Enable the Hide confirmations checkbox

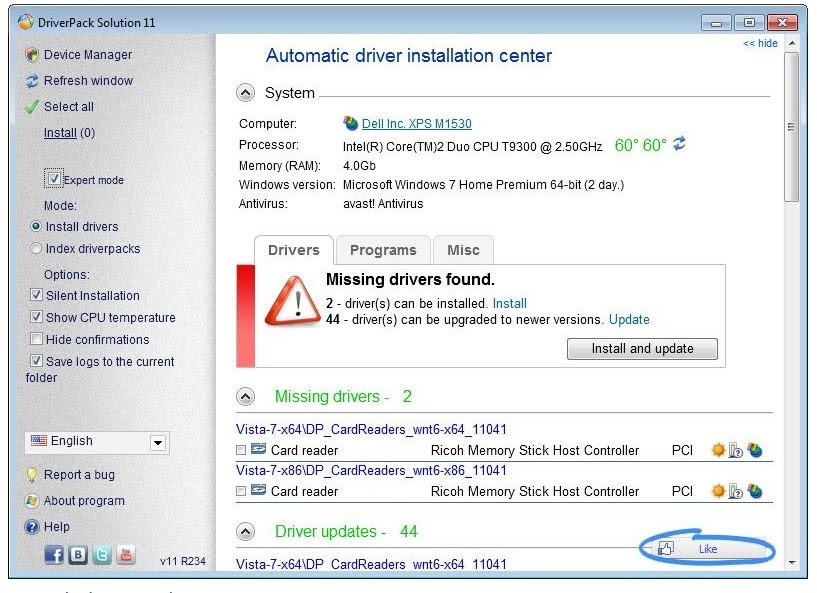[x=36, y=339]
